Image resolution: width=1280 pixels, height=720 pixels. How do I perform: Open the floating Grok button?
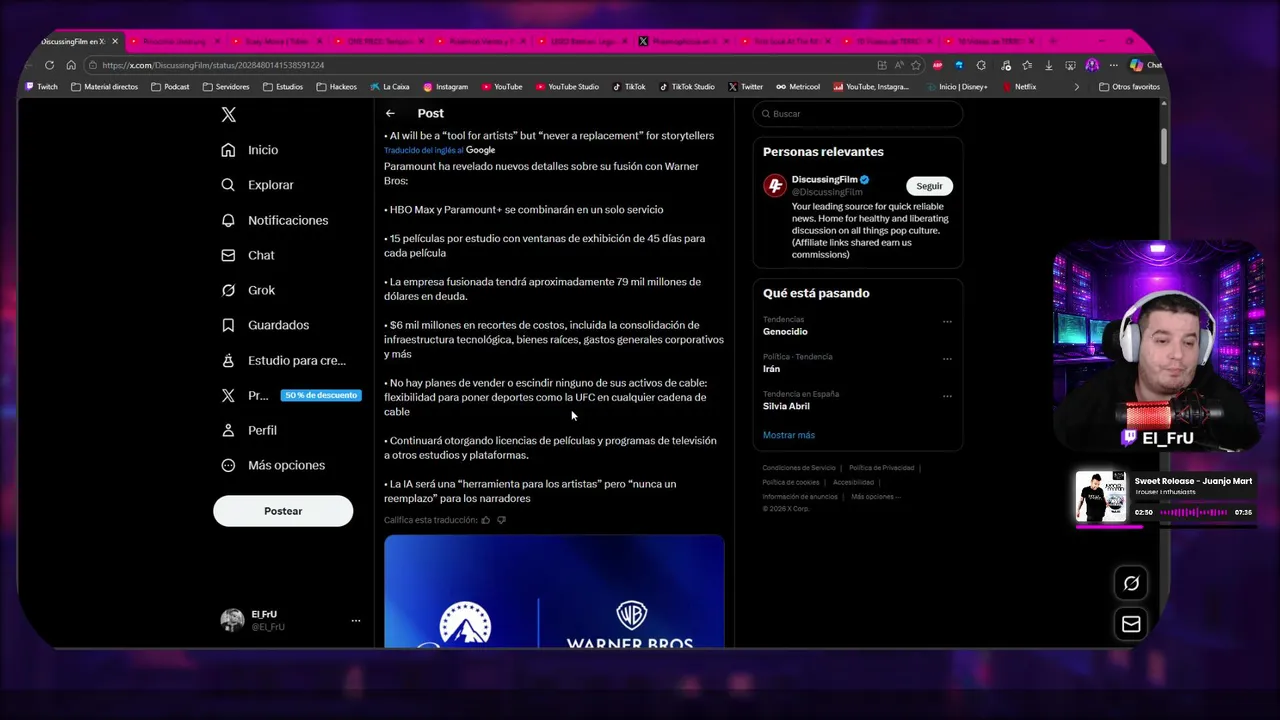click(1131, 583)
